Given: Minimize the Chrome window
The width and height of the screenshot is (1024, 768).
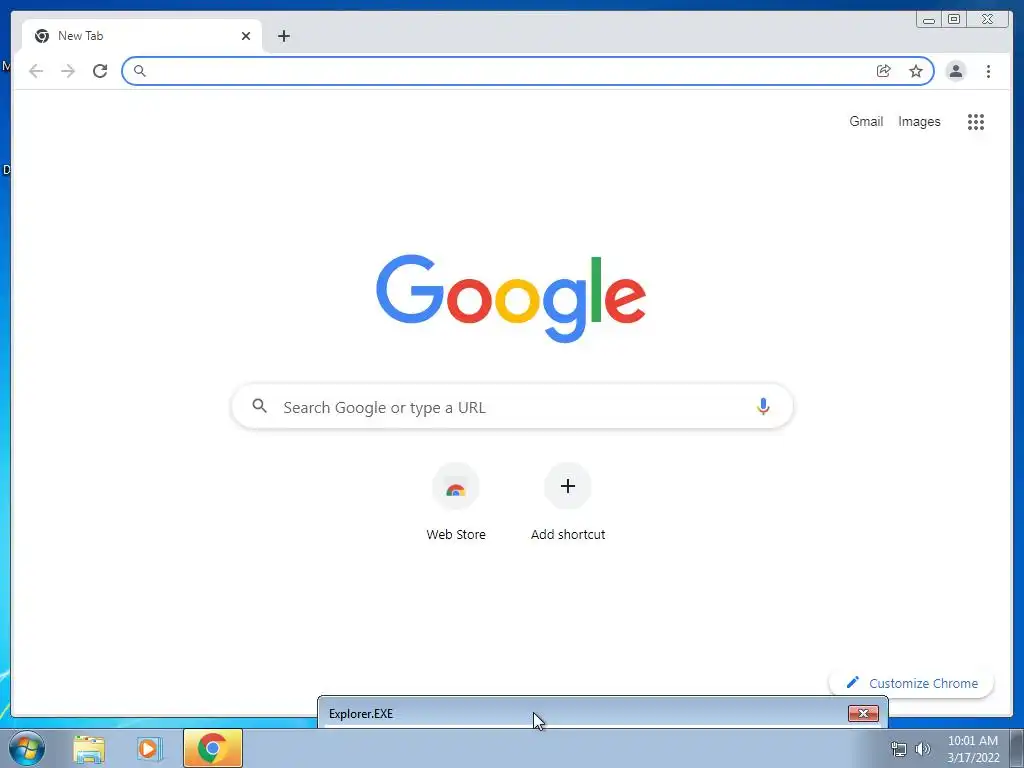Looking at the screenshot, I should coord(929,19).
